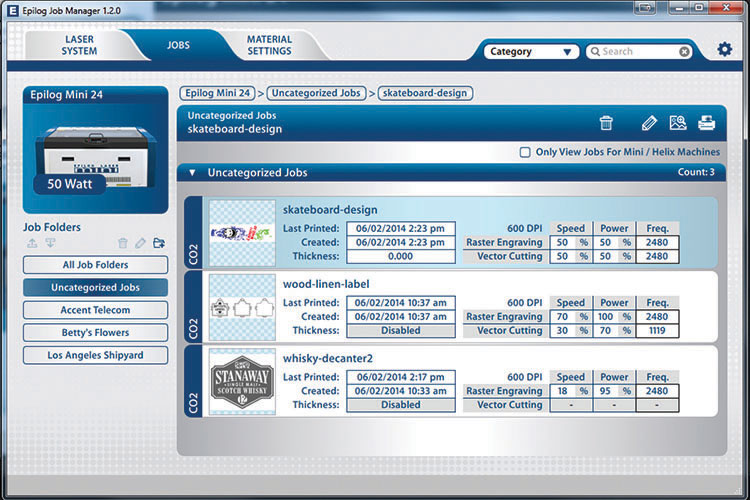
Task: Select All Job Folders button
Action: click(x=95, y=265)
